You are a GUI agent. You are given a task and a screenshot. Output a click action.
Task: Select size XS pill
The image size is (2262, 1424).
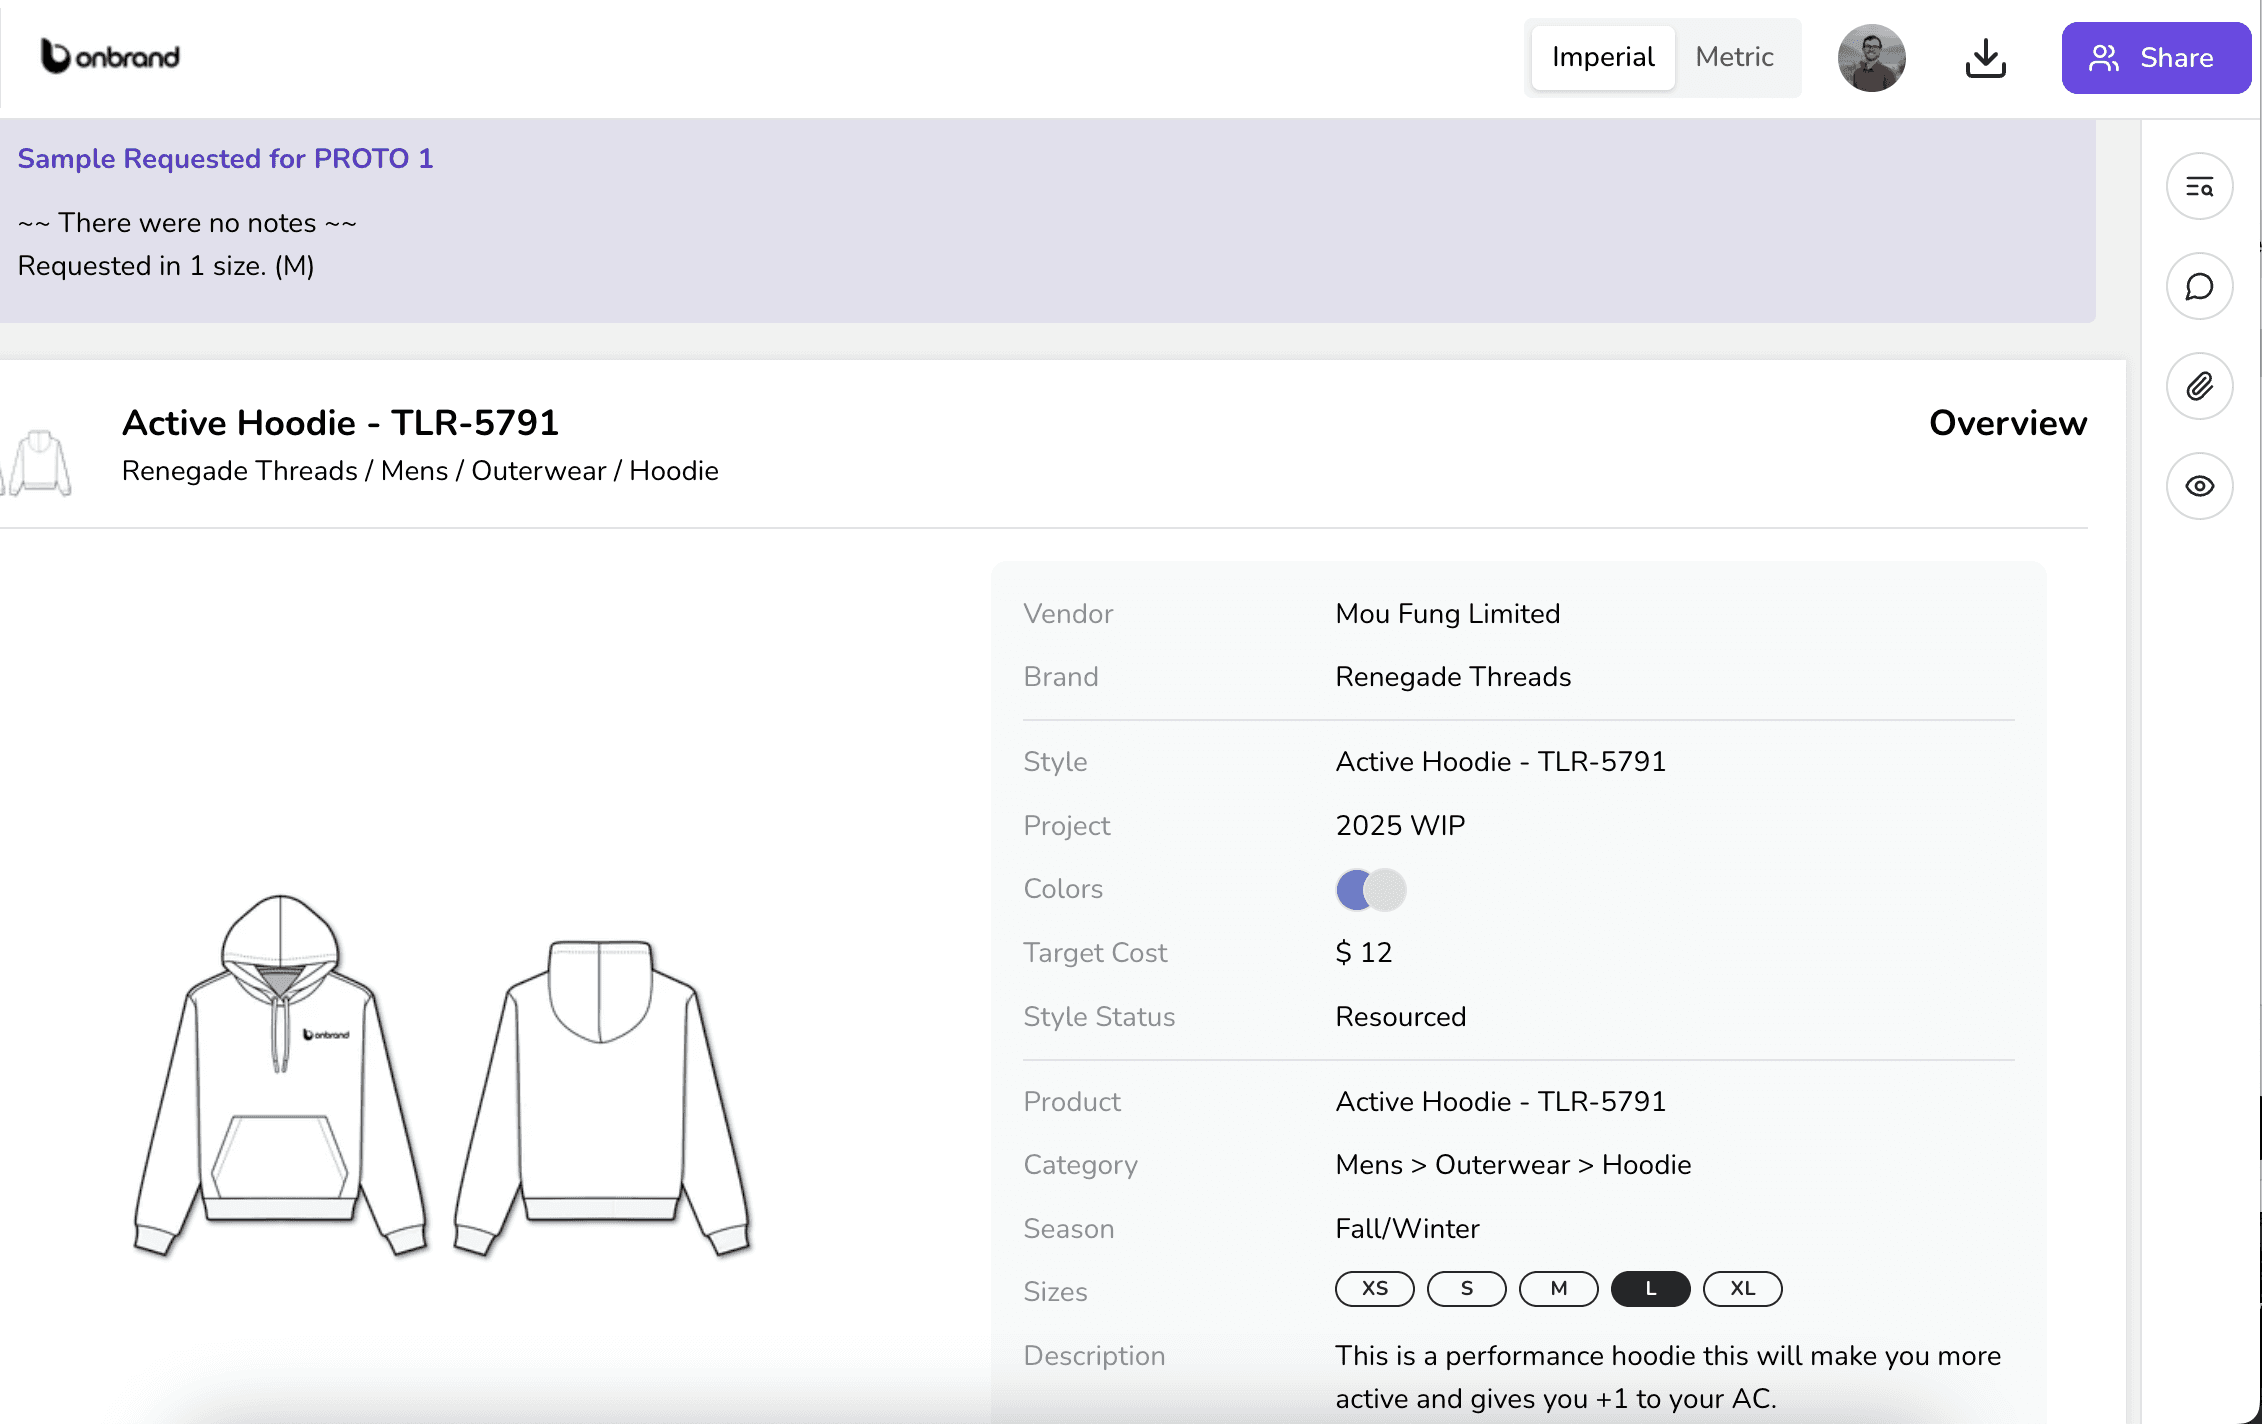pos(1374,1288)
